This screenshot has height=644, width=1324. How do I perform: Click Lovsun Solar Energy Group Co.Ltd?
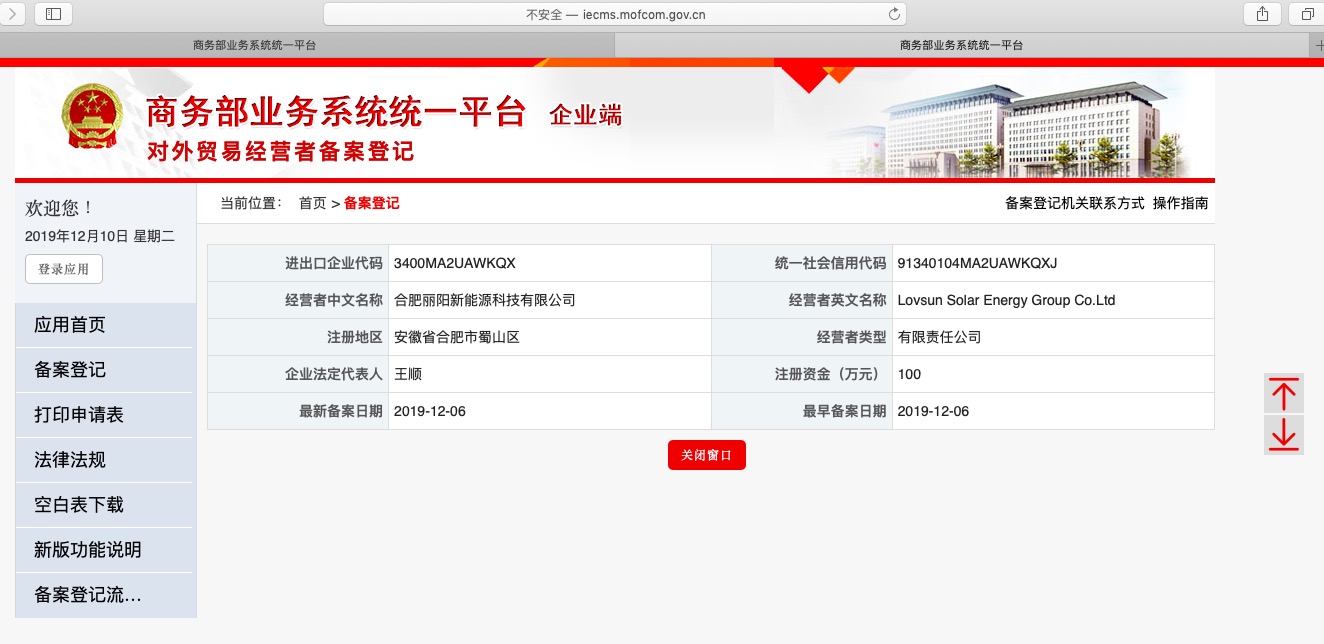coord(1006,300)
